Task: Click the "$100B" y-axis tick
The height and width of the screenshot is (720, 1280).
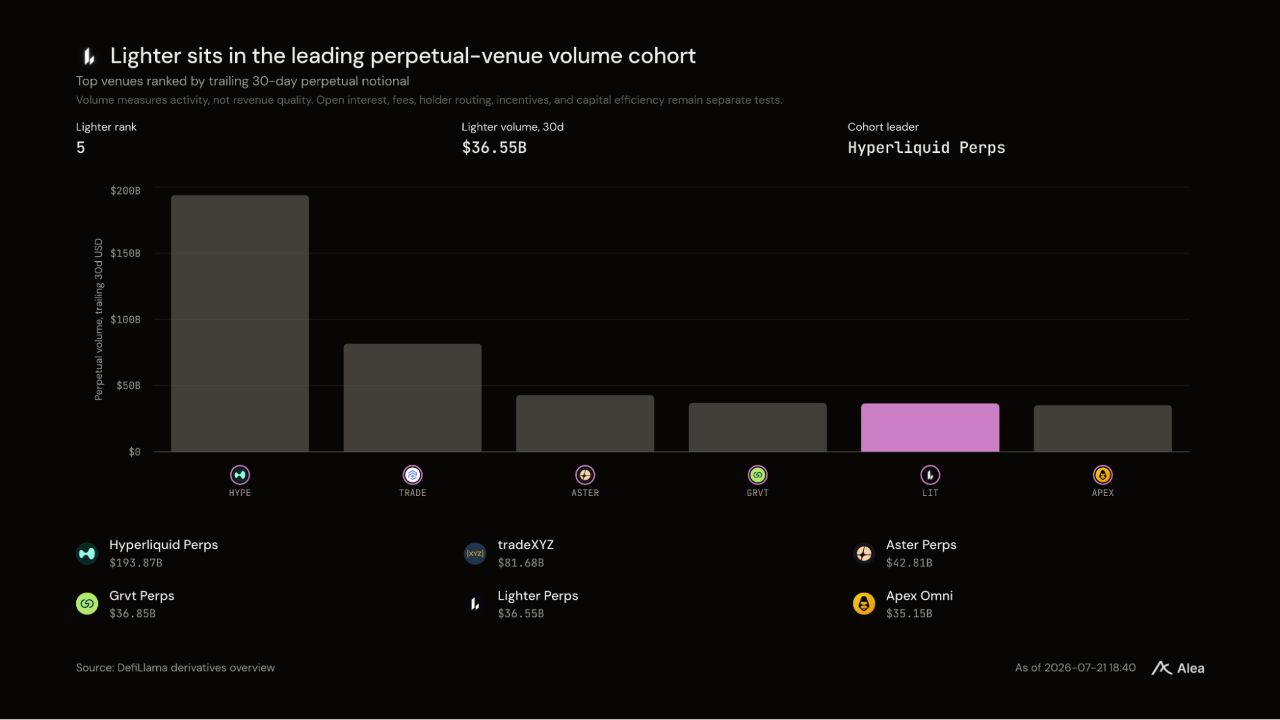Action: (x=126, y=320)
